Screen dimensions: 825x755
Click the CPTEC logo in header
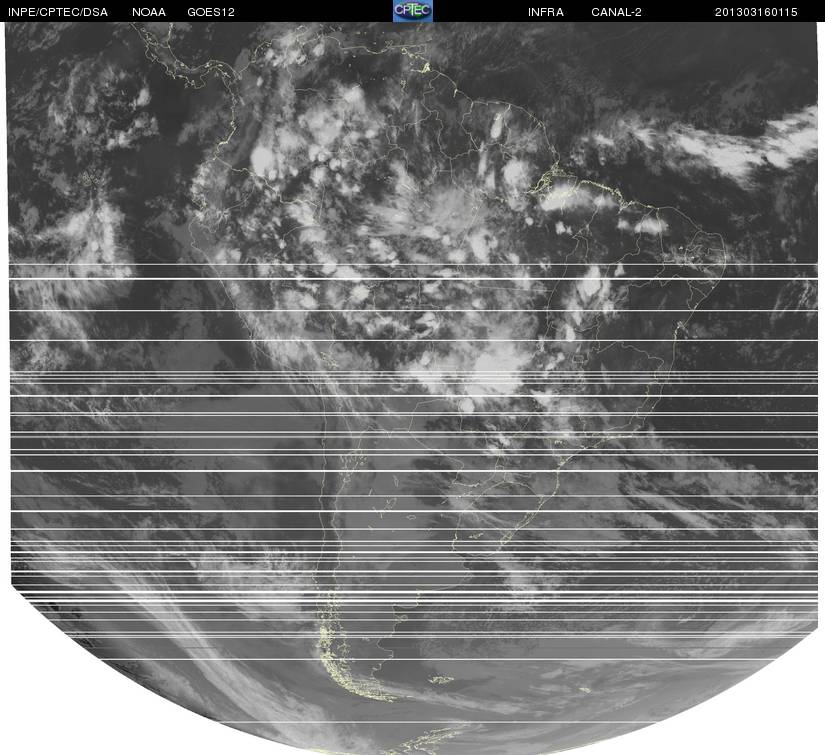tap(413, 11)
